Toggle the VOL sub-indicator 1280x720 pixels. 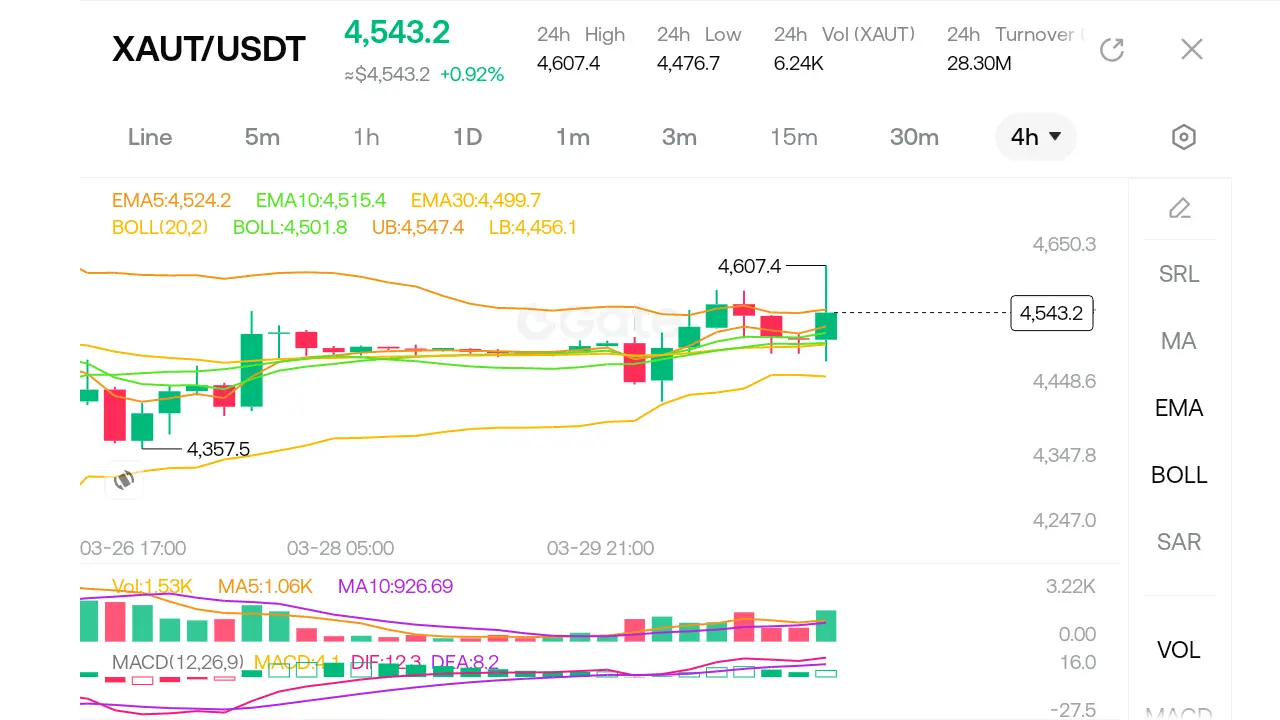coord(1179,650)
